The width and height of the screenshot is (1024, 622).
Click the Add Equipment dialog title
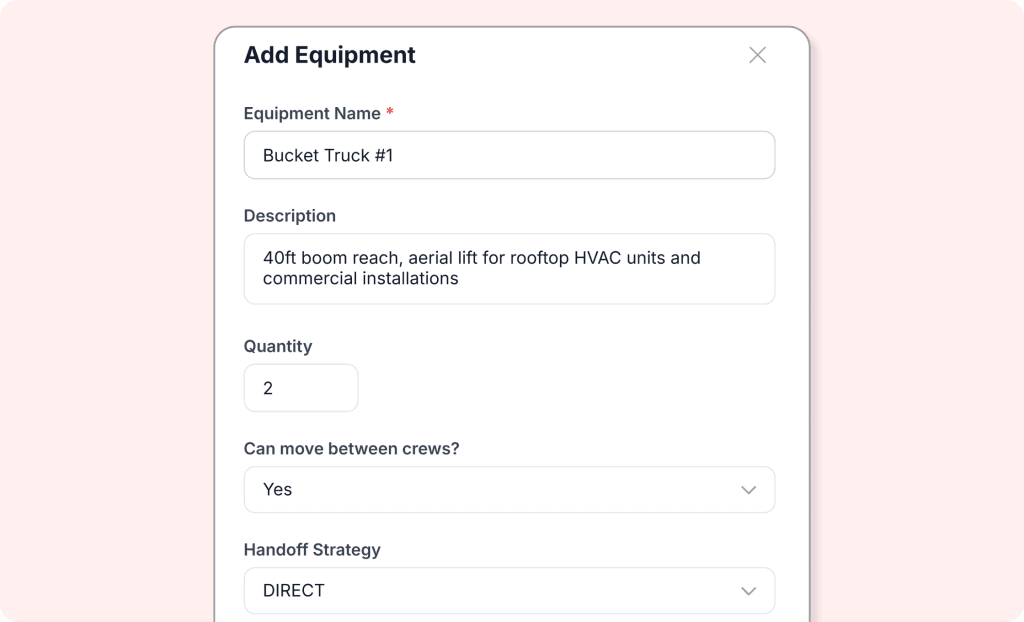pyautogui.click(x=329, y=55)
